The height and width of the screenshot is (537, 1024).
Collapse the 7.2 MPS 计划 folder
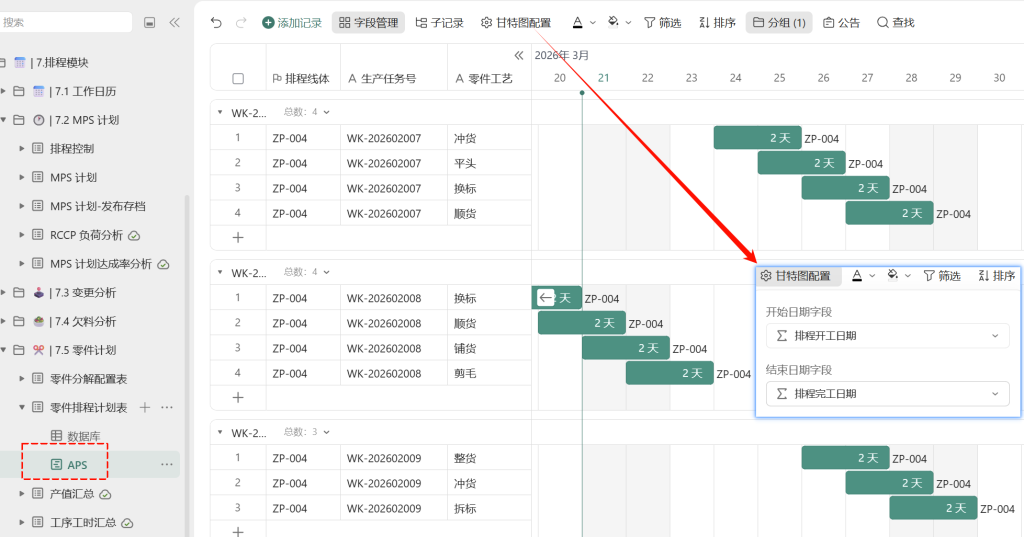tap(3, 120)
